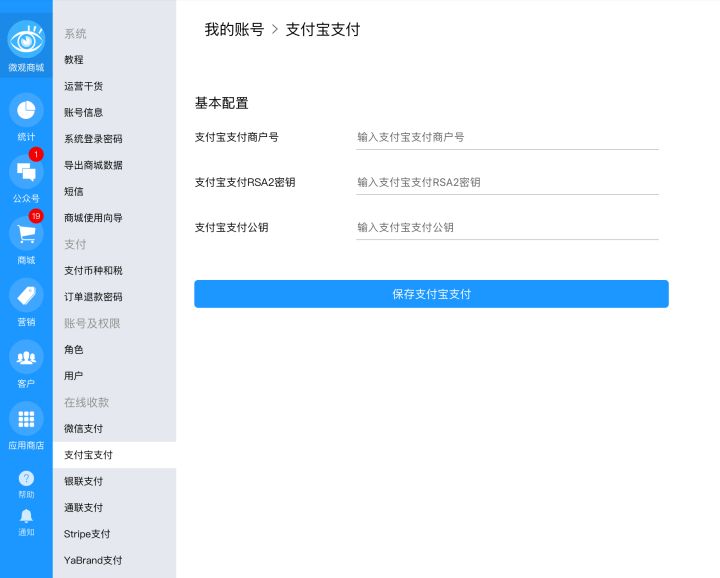The width and height of the screenshot is (720, 578).
Task: Click the 保存支付宝支付 button
Action: tap(431, 294)
